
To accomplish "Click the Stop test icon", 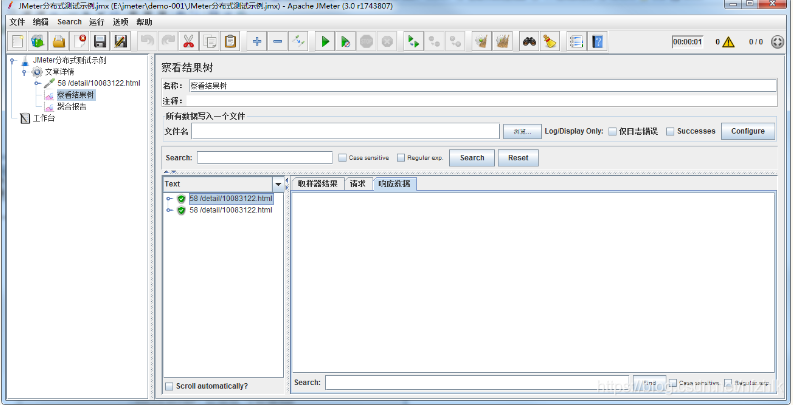I will click(x=367, y=41).
